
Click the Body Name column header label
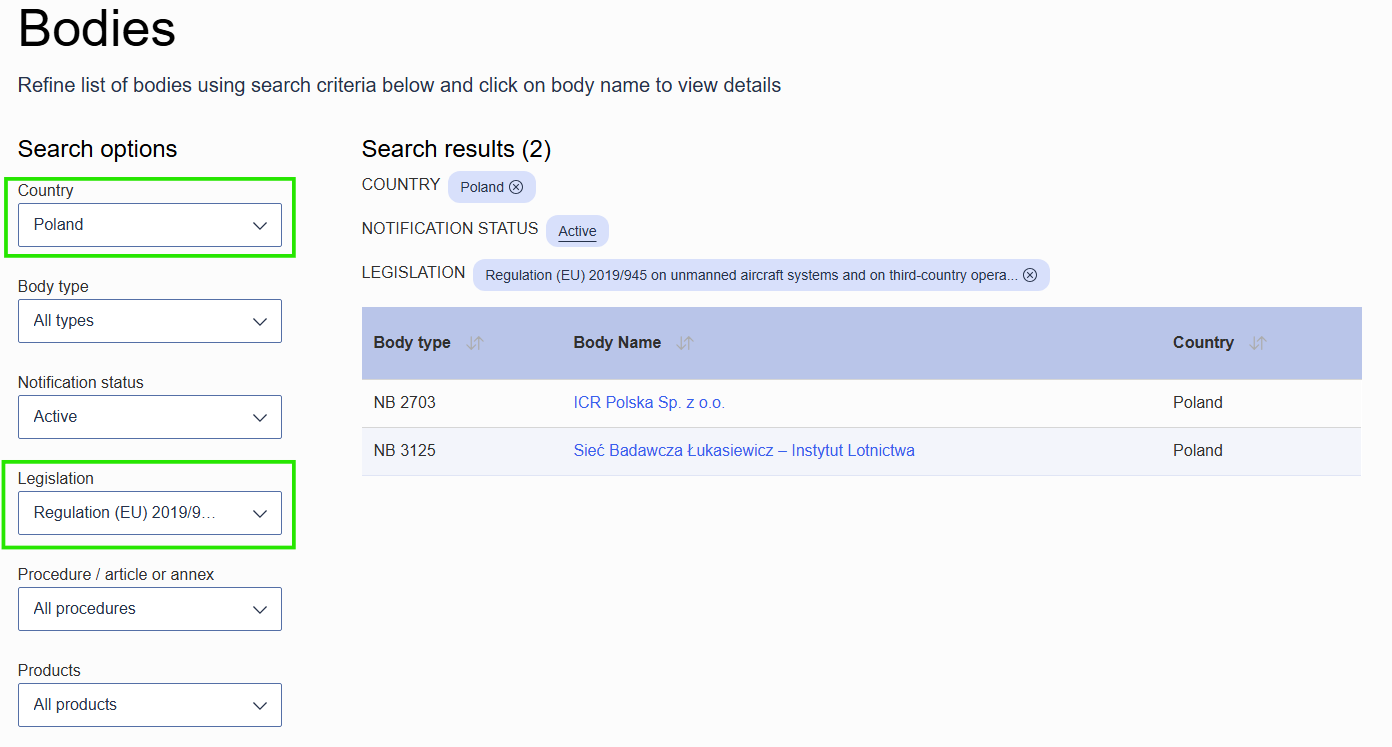tap(617, 343)
